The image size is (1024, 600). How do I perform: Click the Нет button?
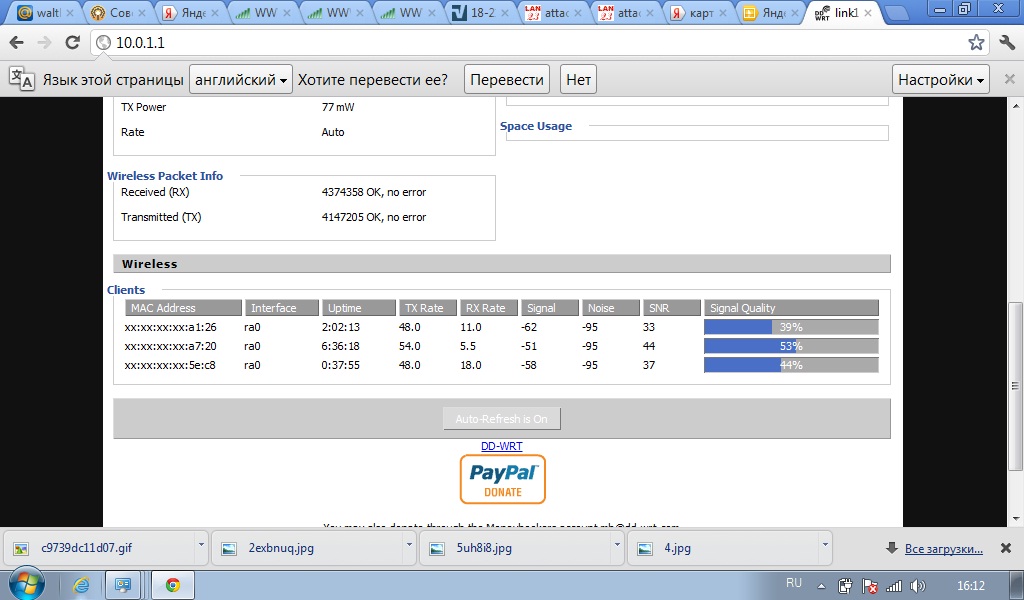578,80
